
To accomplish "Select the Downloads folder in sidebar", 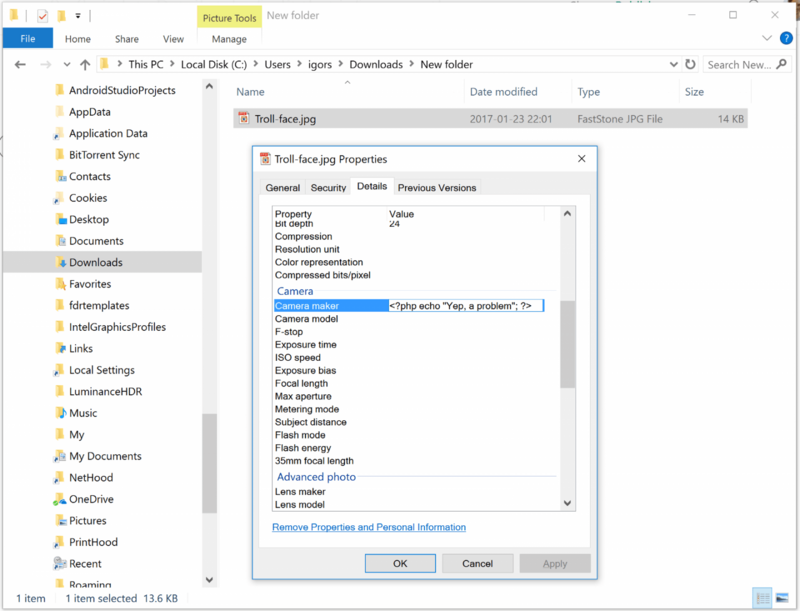I will (x=94, y=261).
